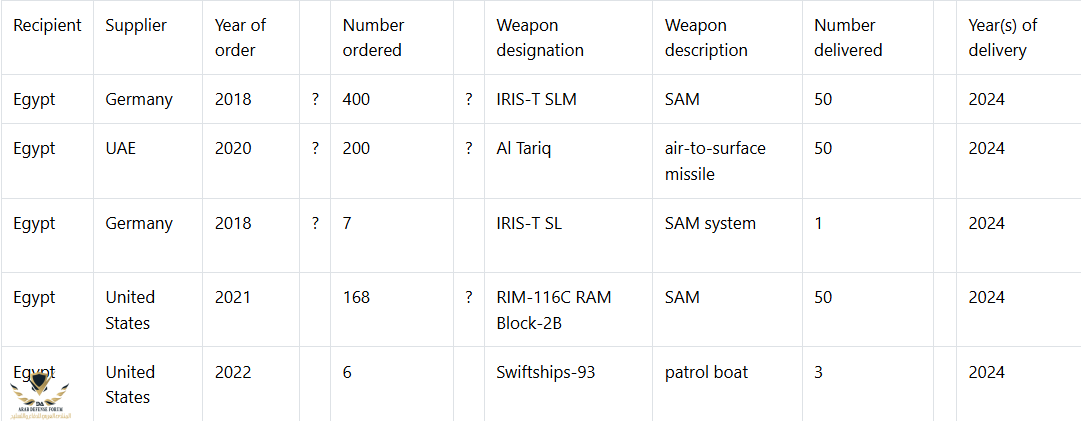Click the Al Tariq weapon cell
The image size is (1081, 421).
pos(524,148)
